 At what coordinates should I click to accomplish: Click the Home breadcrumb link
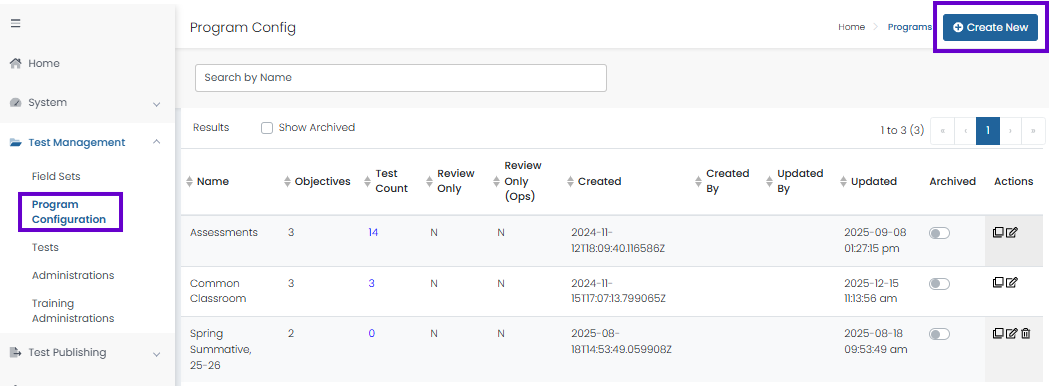coord(852,27)
